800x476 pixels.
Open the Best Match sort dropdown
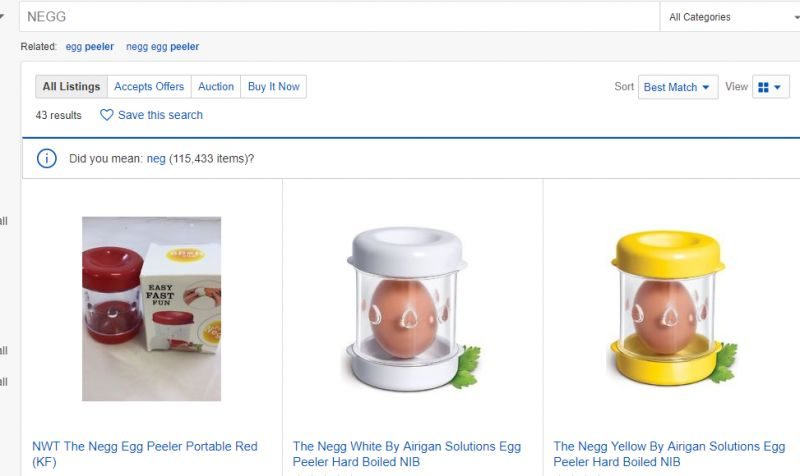click(x=678, y=87)
